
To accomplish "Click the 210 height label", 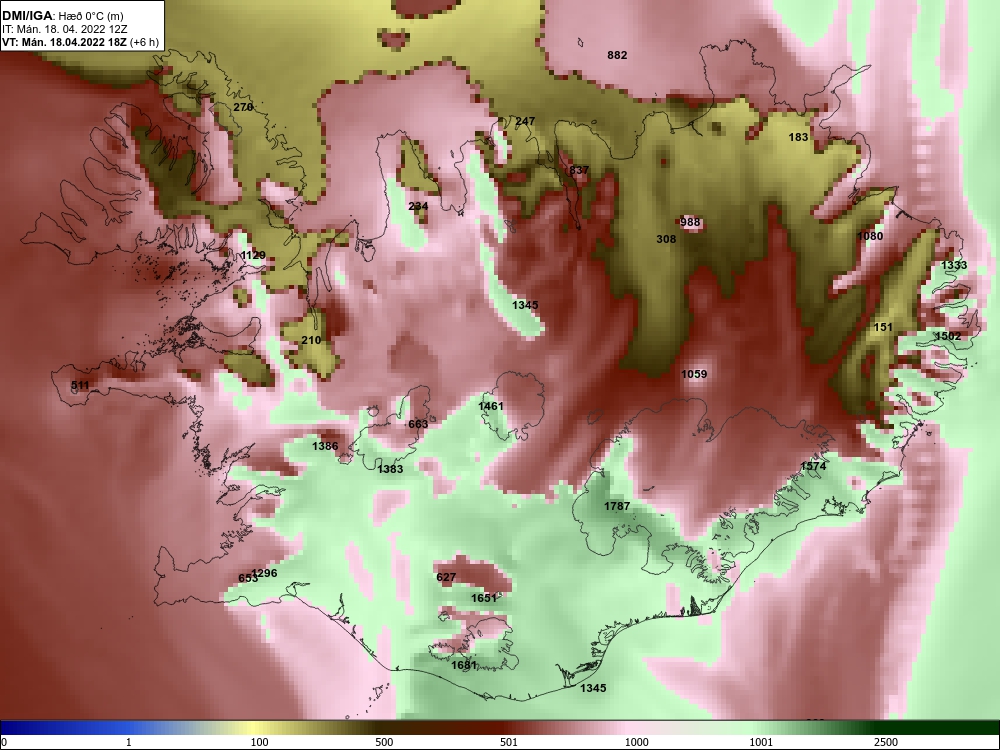I will click(311, 341).
